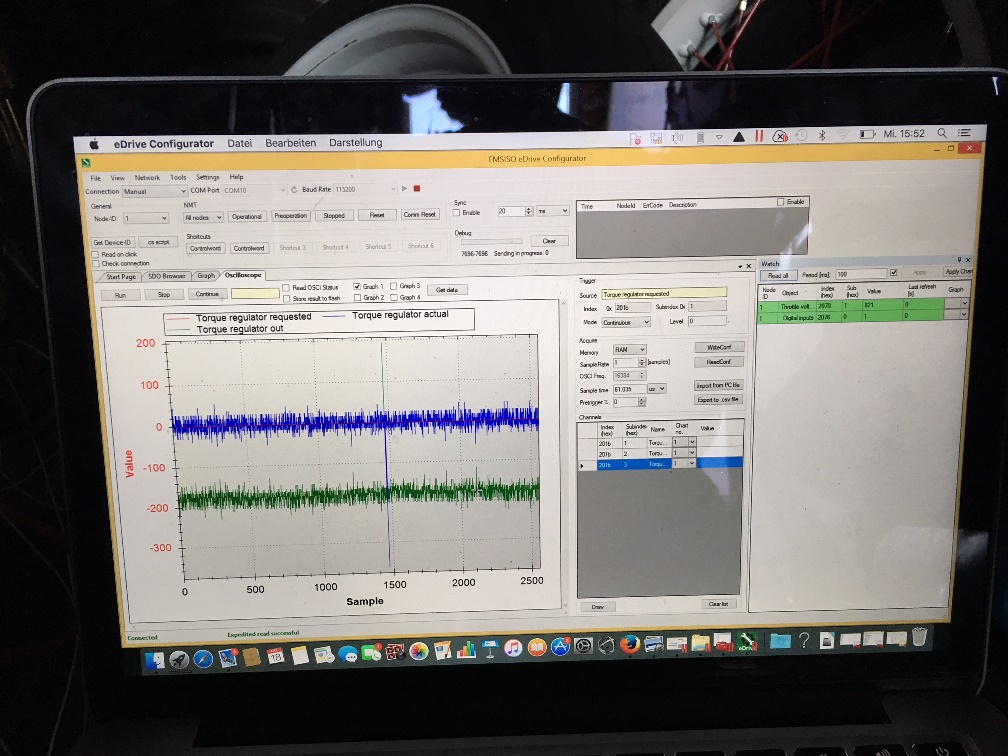Click the red stop connection icon
Image resolution: width=1008 pixels, height=756 pixels.
pos(417,188)
